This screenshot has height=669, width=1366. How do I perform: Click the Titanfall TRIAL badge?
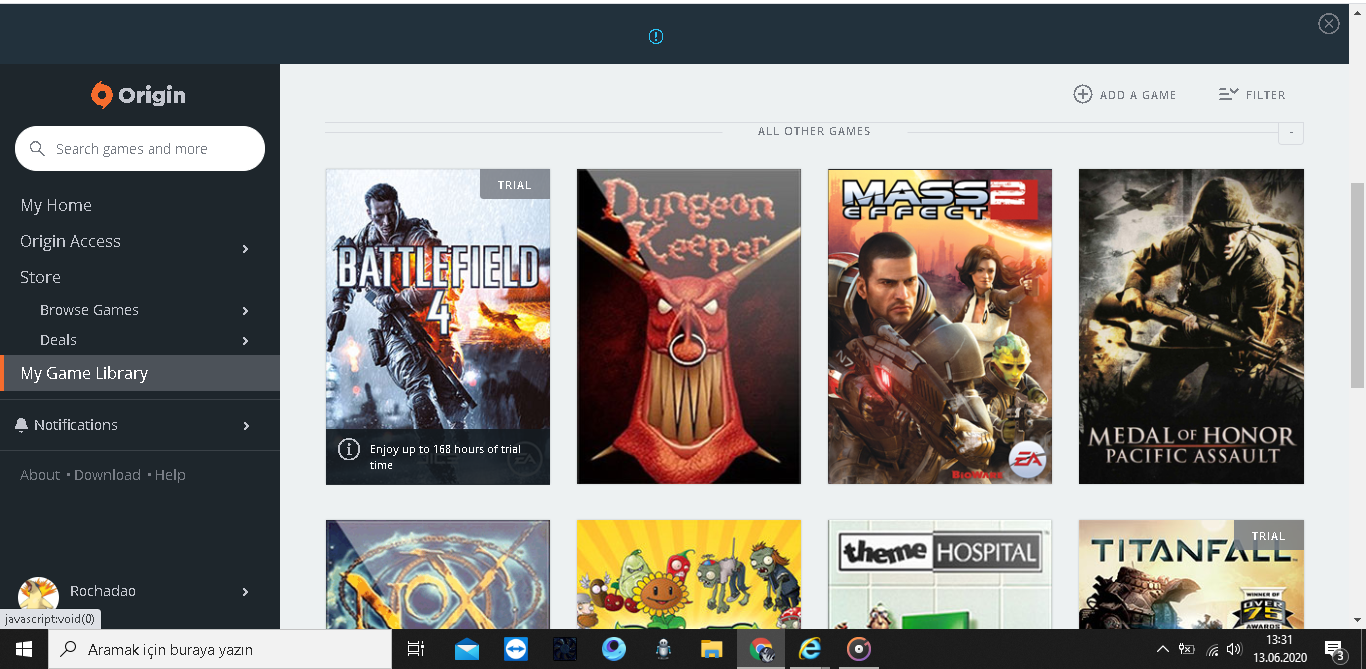coord(1268,535)
